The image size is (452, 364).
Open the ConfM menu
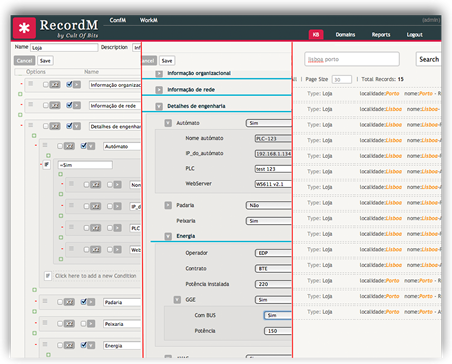pos(118,20)
